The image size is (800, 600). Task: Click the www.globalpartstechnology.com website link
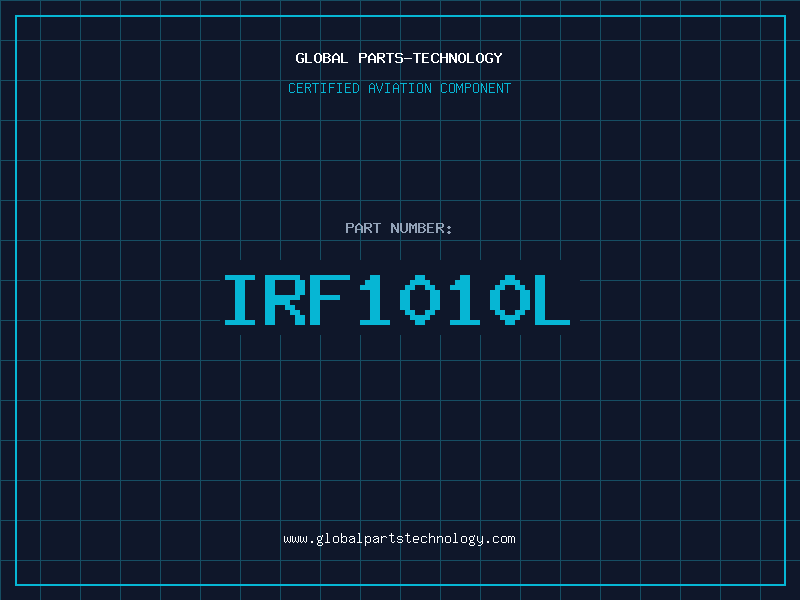point(399,539)
